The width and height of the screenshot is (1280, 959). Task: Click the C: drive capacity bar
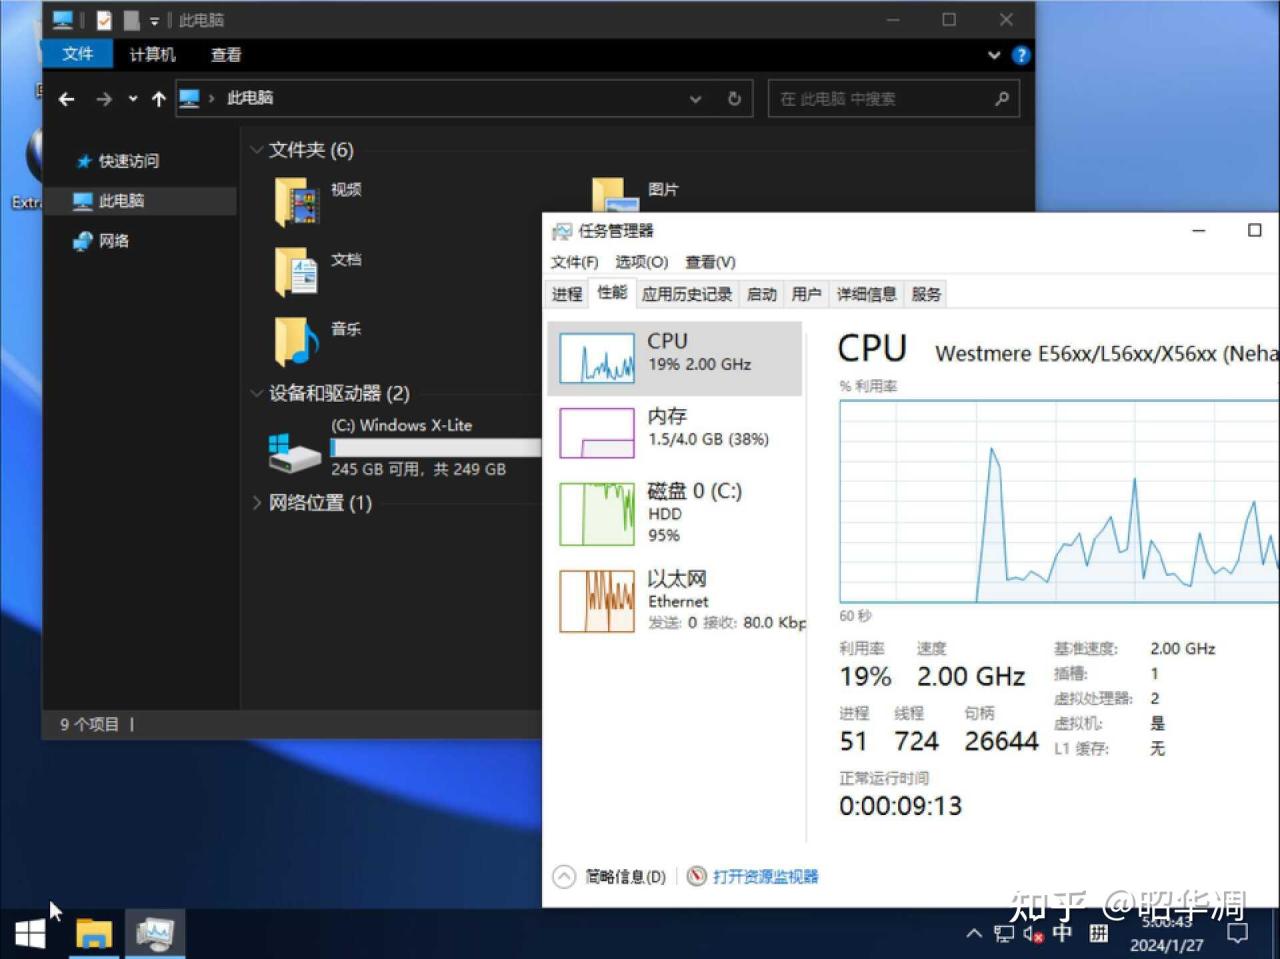tap(436, 448)
